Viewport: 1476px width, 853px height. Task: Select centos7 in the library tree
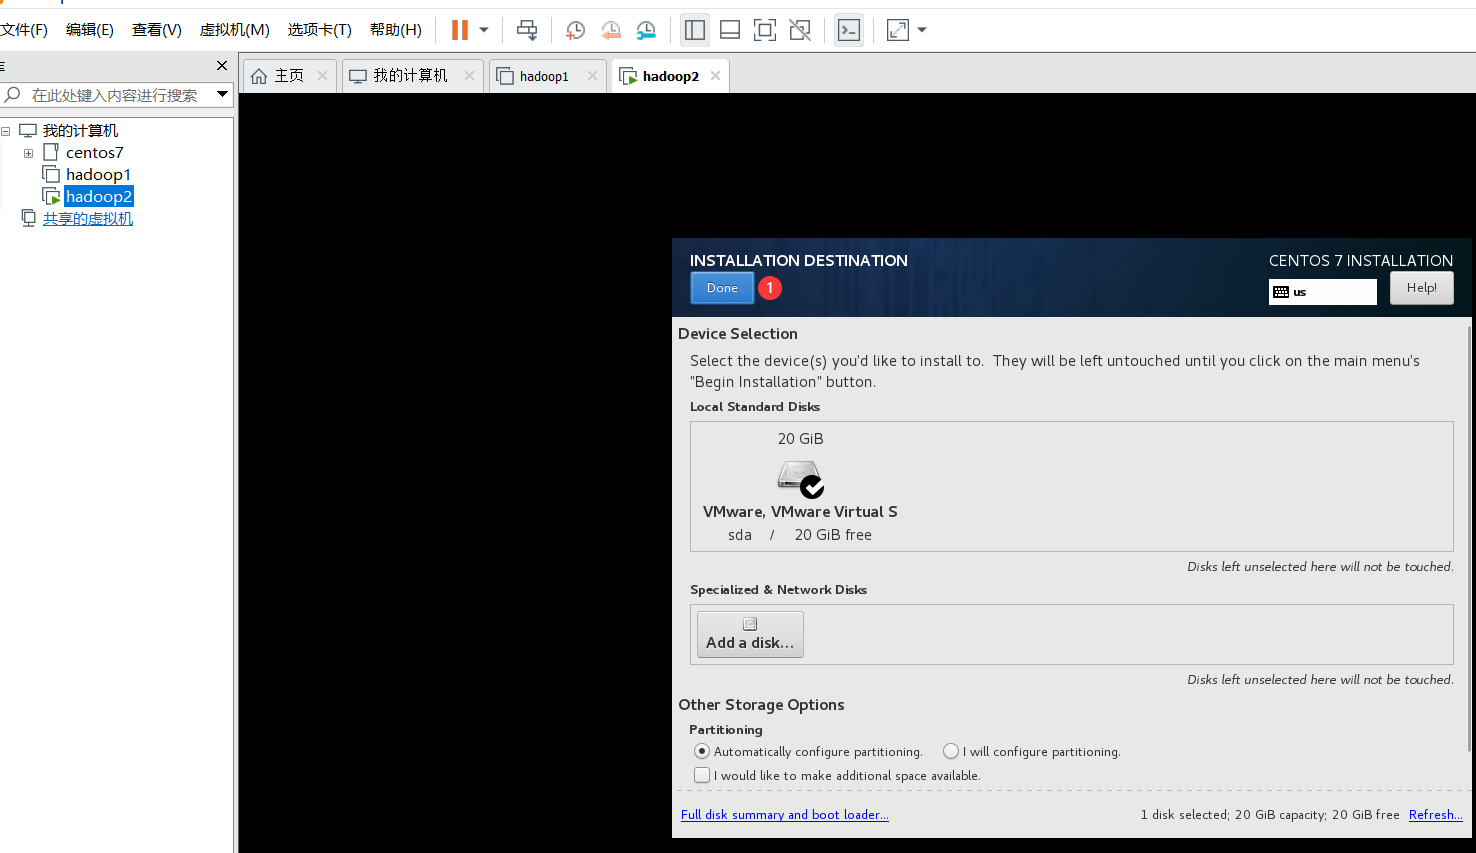(95, 153)
